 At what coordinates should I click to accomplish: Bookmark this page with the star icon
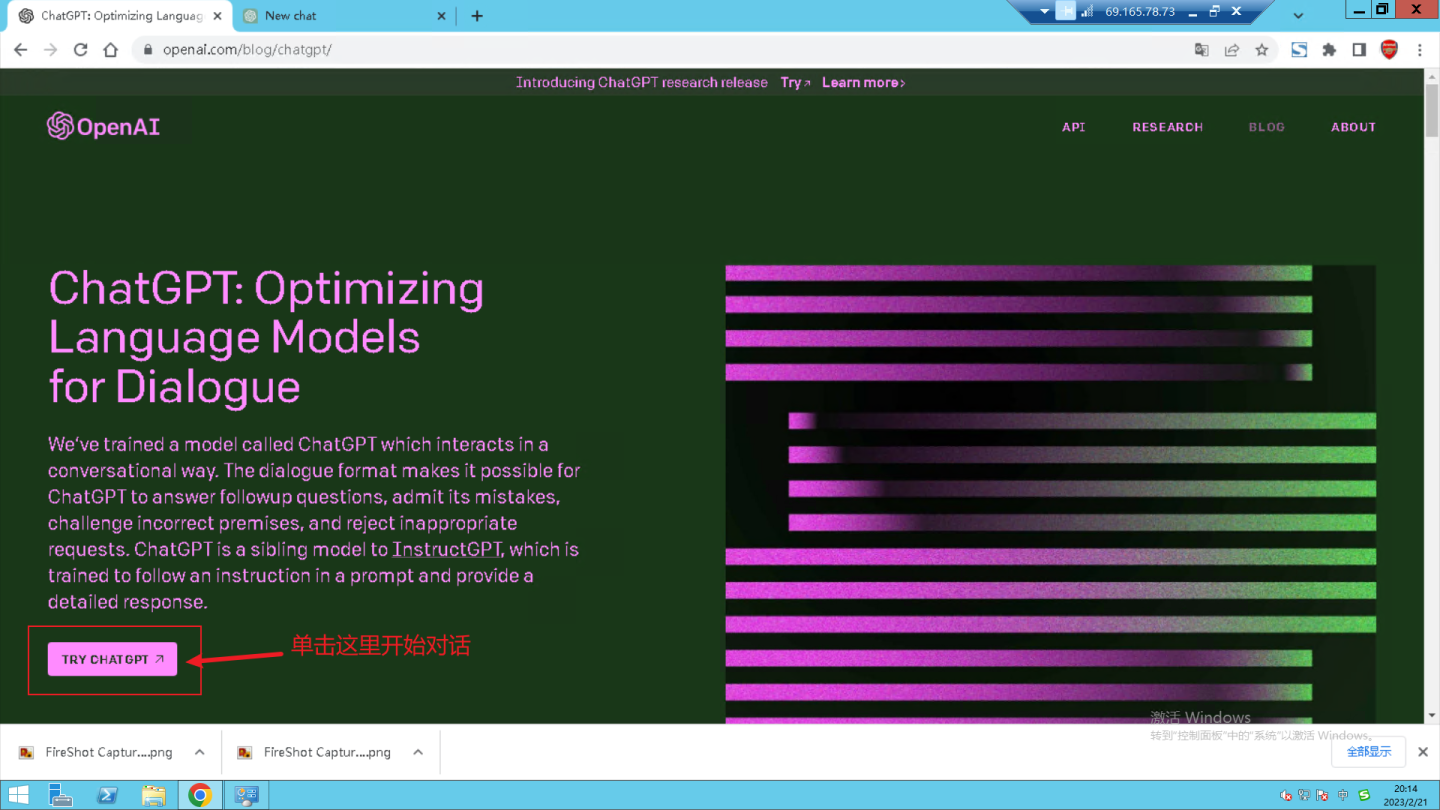[1262, 50]
